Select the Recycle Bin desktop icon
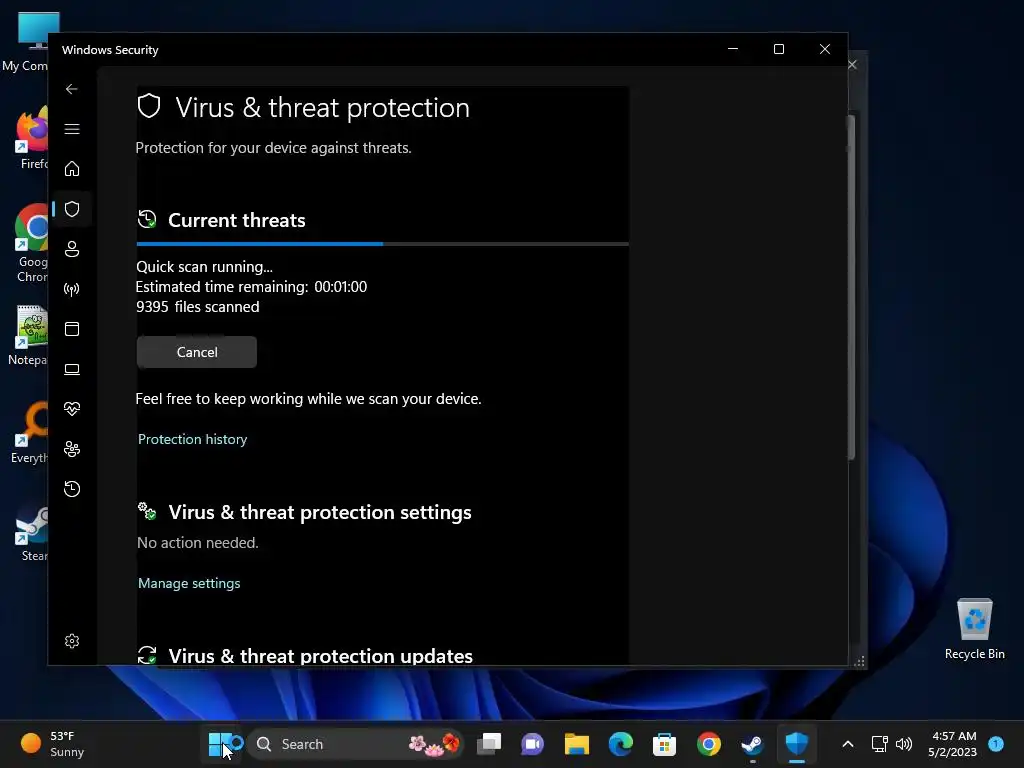The image size is (1024, 768). pos(974,630)
